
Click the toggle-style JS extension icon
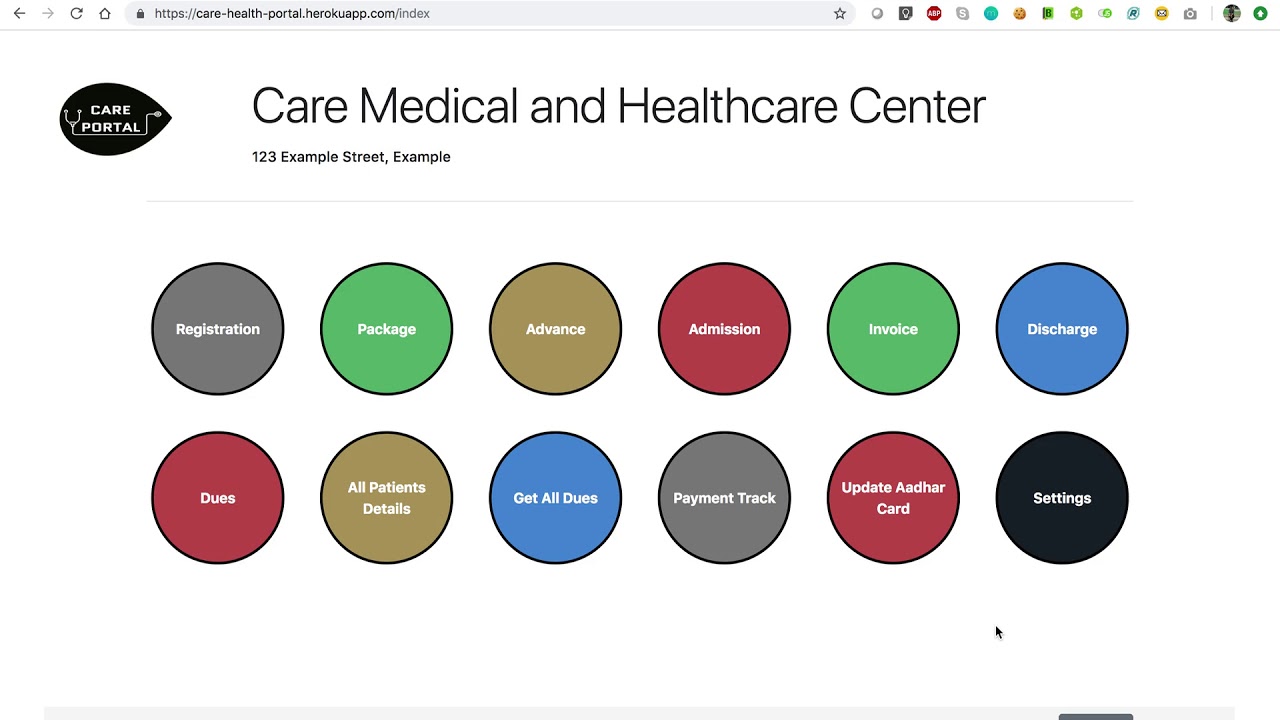1105,14
